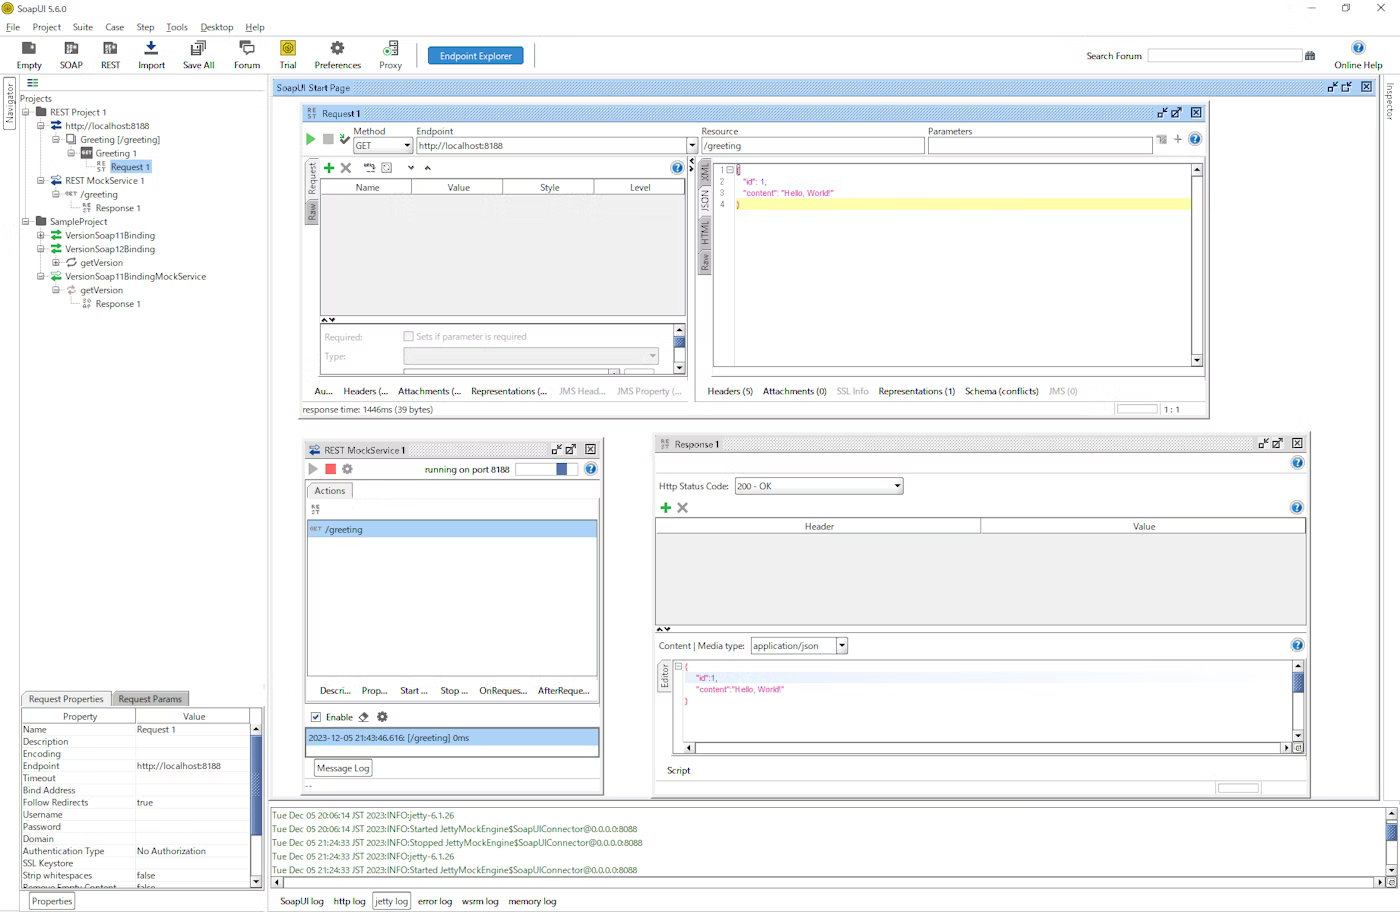Click the Proxy toolbar icon
Viewport: 1400px width, 912px height.
pyautogui.click(x=390, y=49)
